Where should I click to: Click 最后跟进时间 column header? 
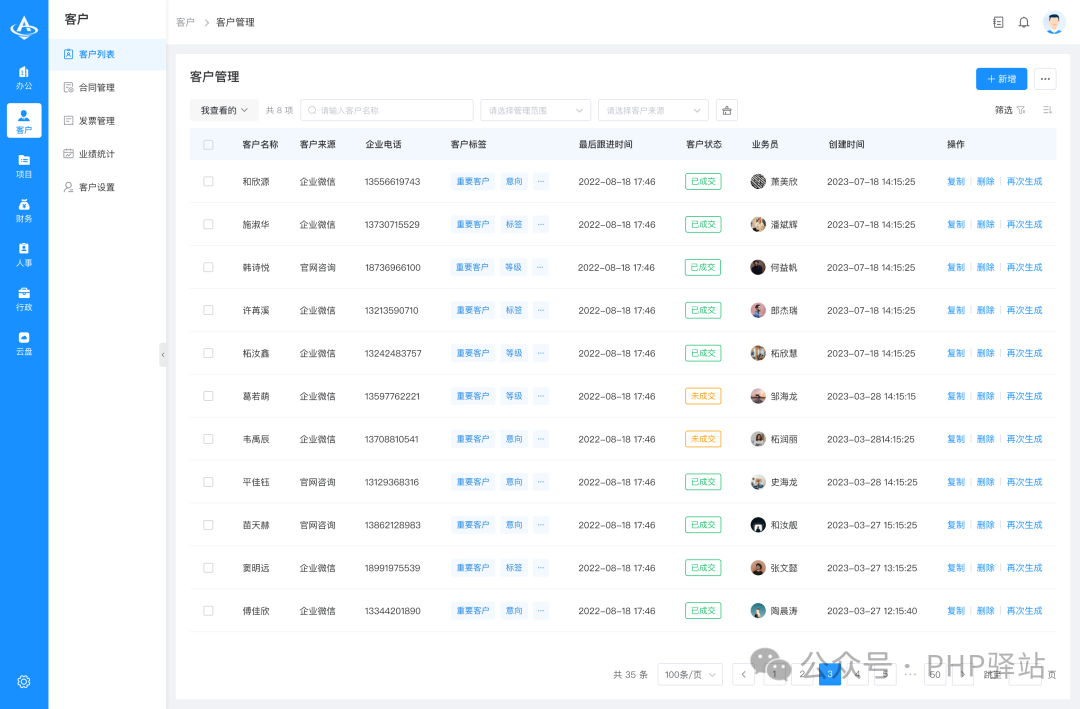click(605, 145)
